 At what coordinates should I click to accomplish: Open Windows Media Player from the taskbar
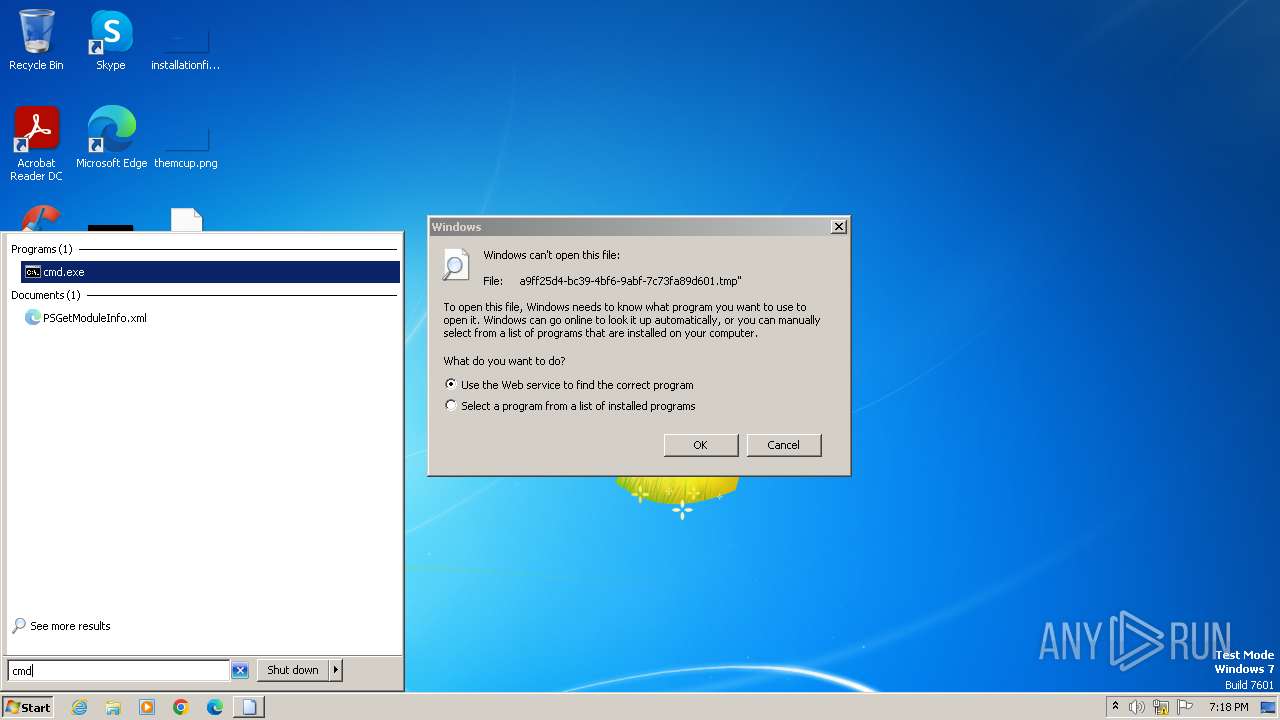pos(147,707)
